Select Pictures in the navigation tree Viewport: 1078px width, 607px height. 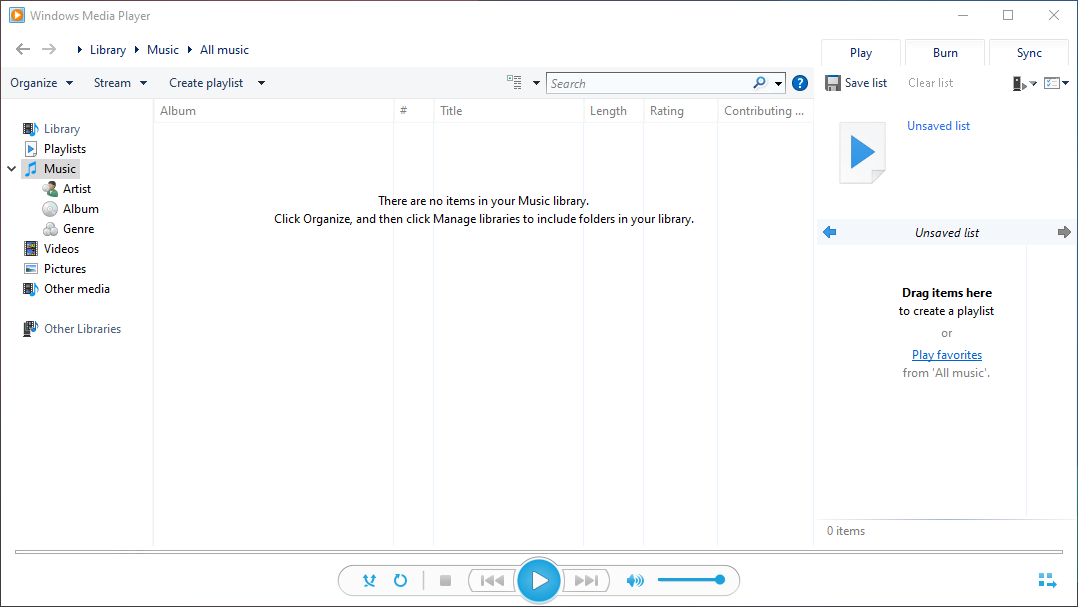click(55, 268)
